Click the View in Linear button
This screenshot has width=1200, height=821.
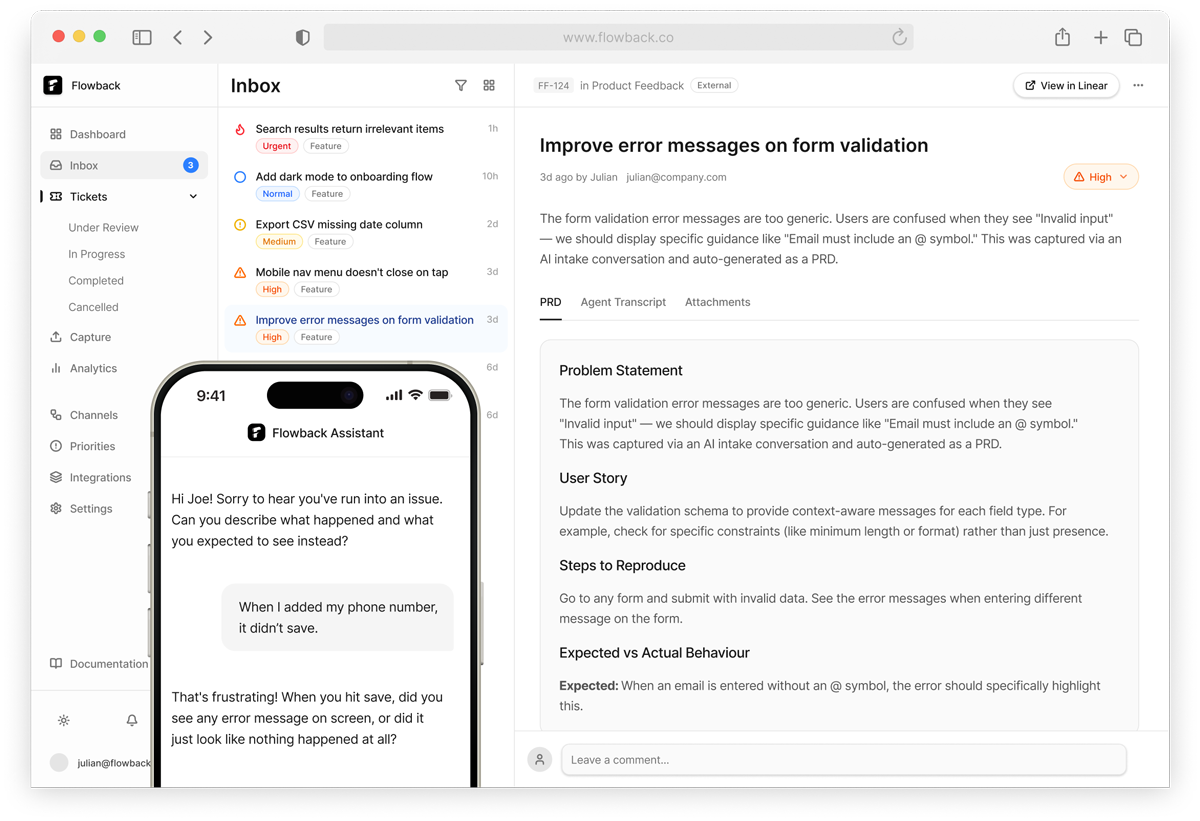(1066, 86)
